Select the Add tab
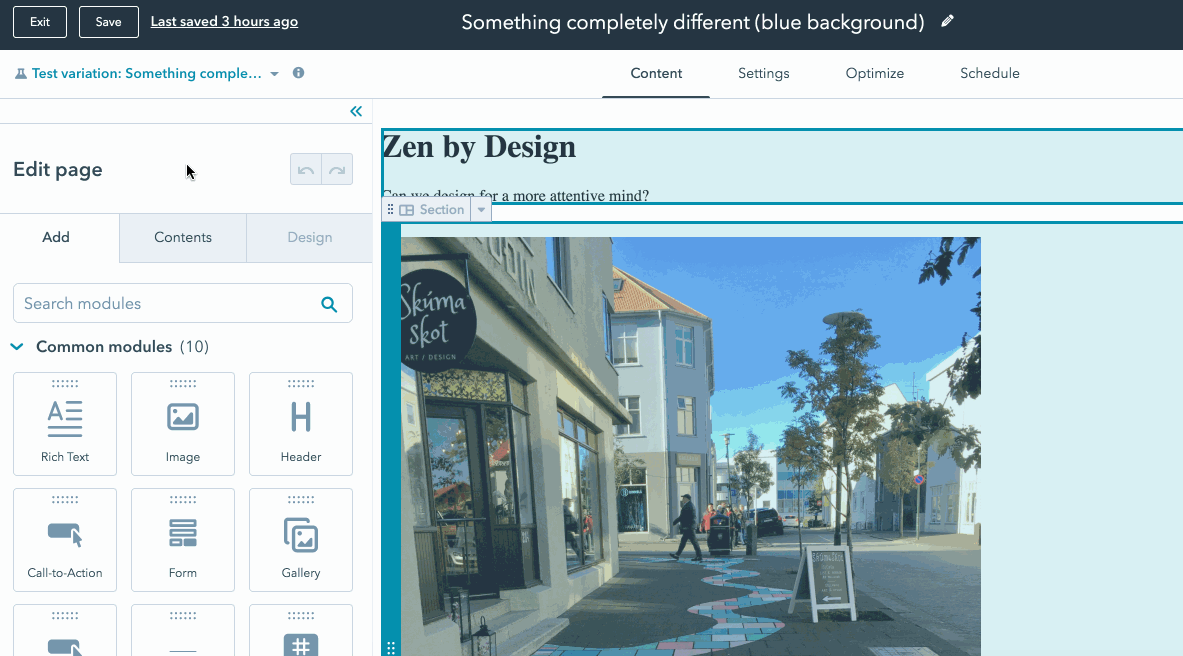The width and height of the screenshot is (1183, 656). (x=56, y=237)
